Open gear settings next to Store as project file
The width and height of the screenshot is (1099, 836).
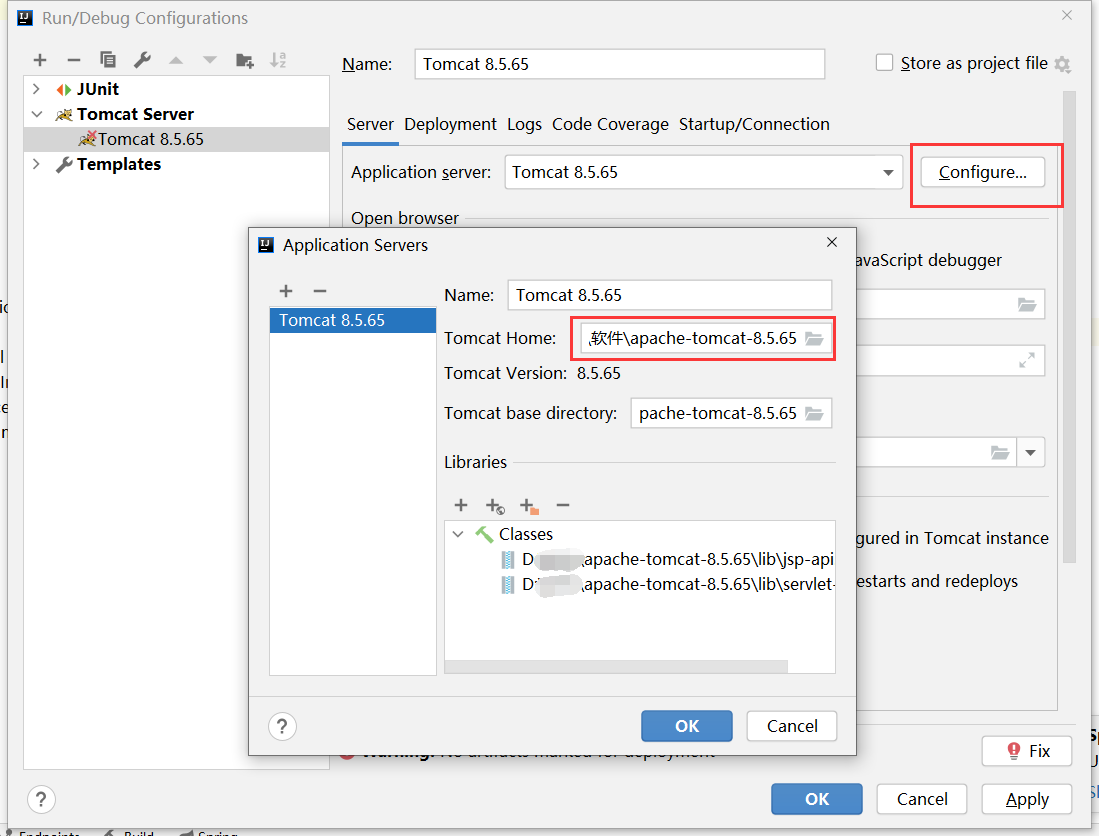tap(1063, 64)
